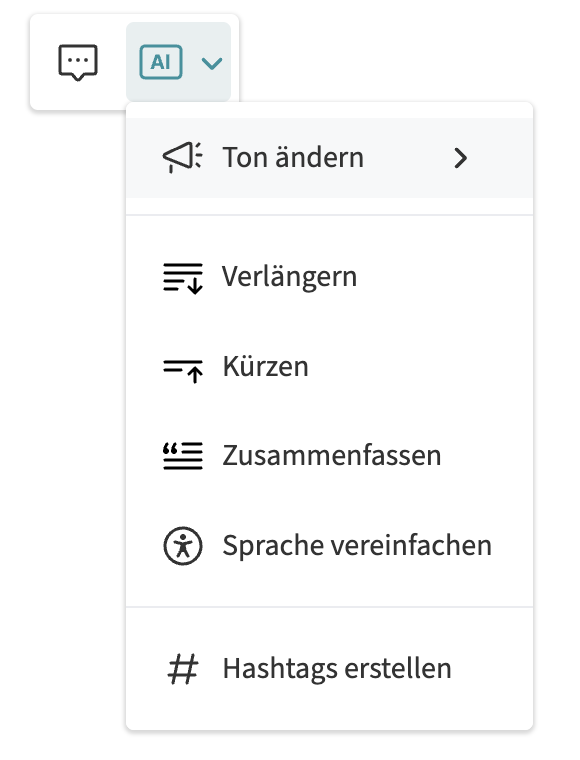Collapse the AI menu with teal chevron
Image resolution: width=580 pixels, height=760 pixels.
(212, 63)
